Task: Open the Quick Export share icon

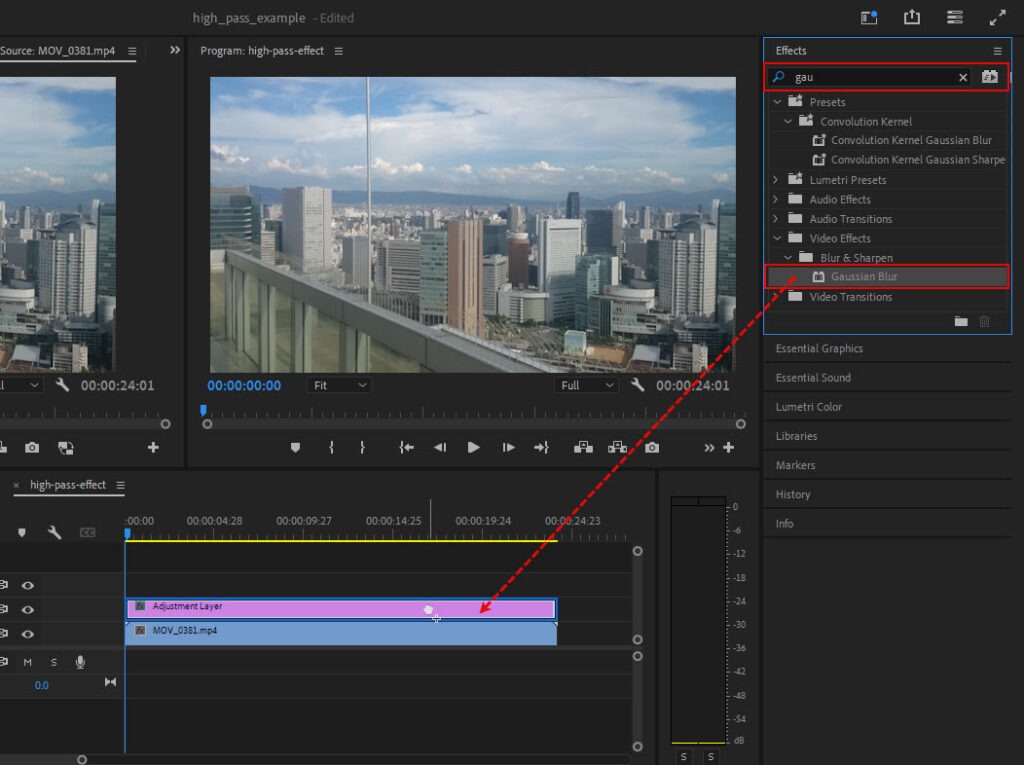Action: 912,17
